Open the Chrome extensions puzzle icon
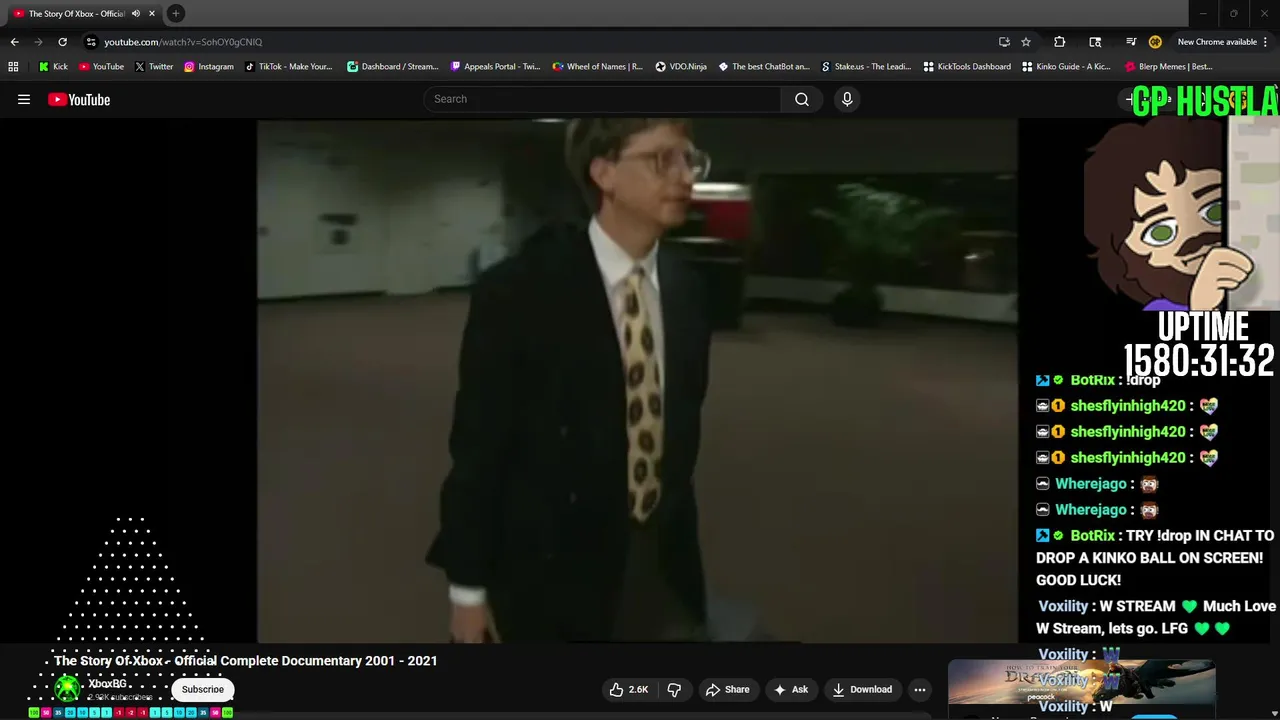Viewport: 1280px width, 720px height. click(x=1059, y=42)
